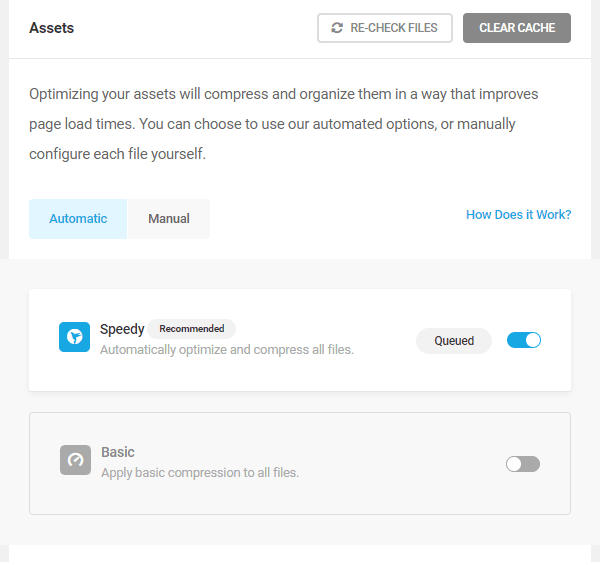Click the Basic compression description text
600x562 pixels.
tap(200, 473)
